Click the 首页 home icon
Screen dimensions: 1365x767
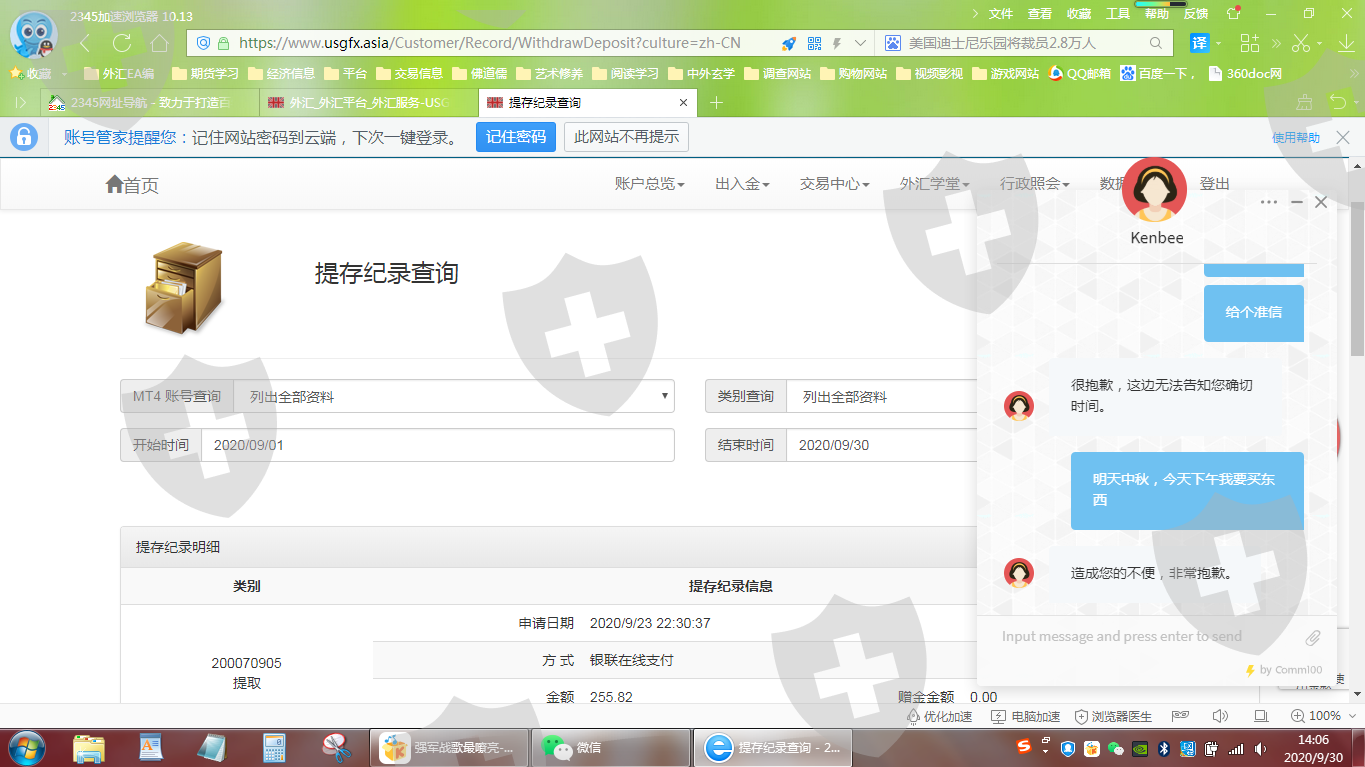115,184
